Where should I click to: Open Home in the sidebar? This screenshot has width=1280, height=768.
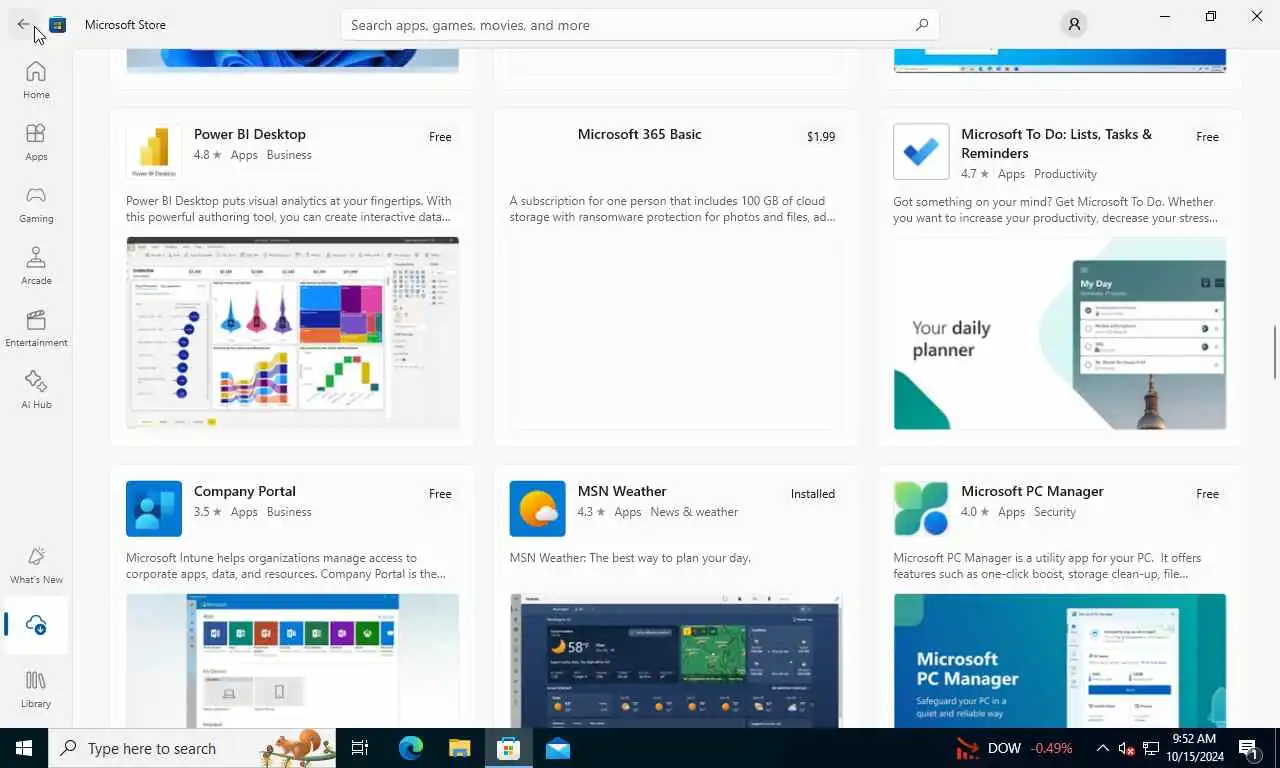tap(36, 80)
